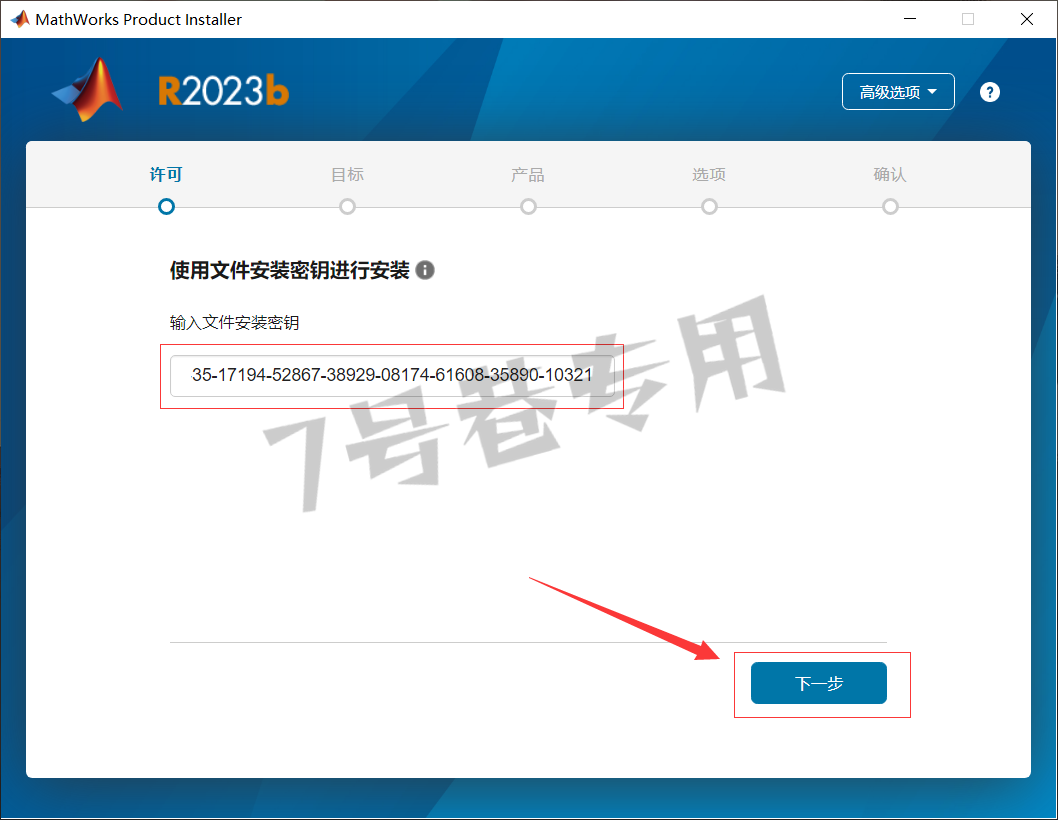The image size is (1058, 820).
Task: Click the 选项 step circle marker
Action: [x=709, y=207]
